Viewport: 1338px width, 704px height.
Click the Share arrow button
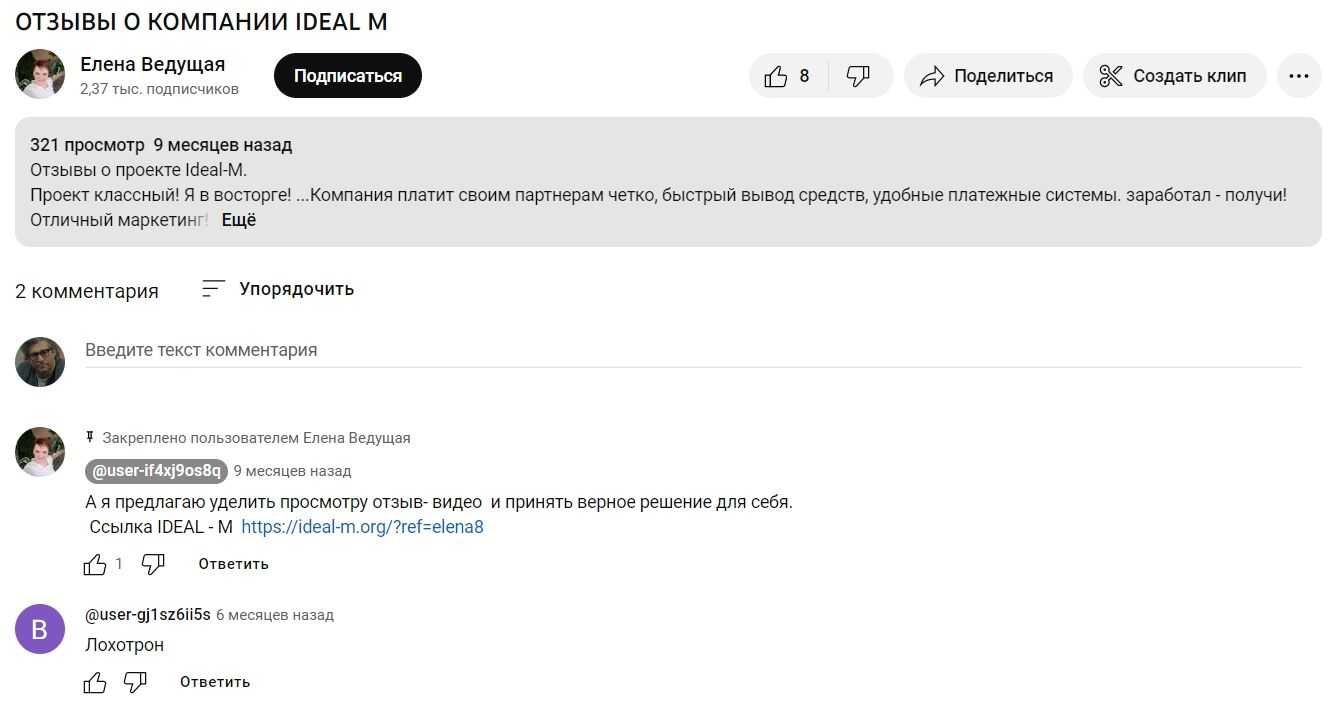coord(987,76)
